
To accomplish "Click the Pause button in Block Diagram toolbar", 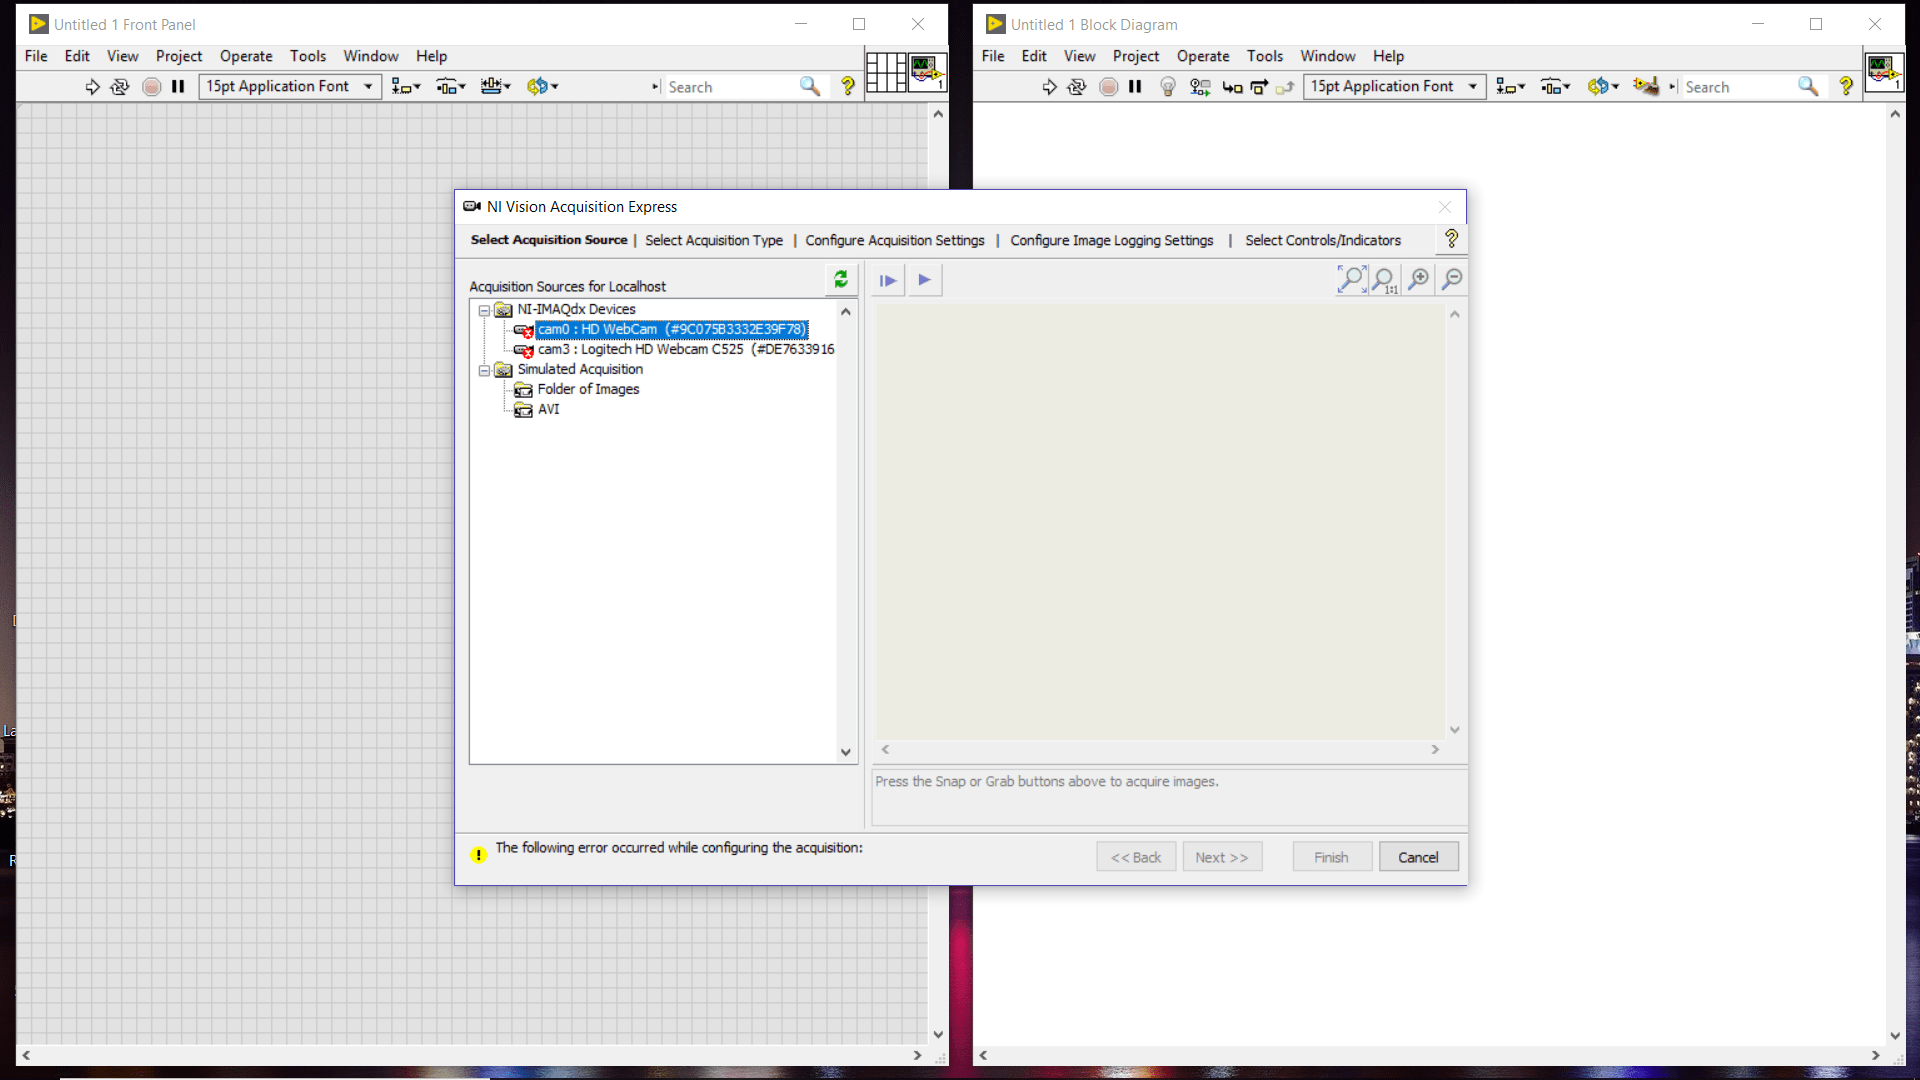I will [1135, 87].
